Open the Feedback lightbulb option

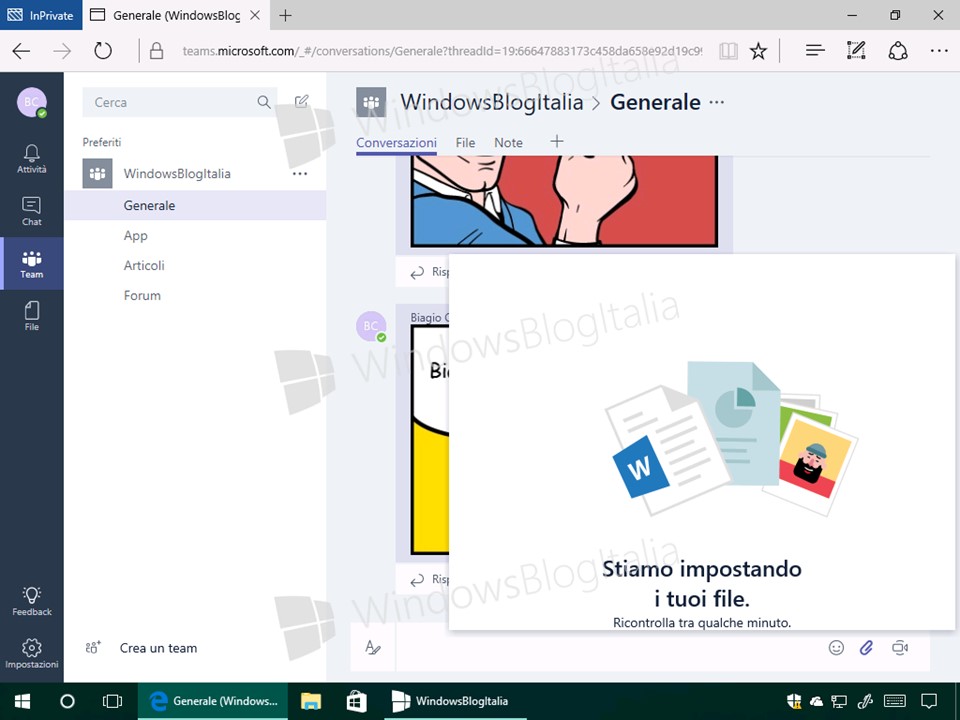click(x=31, y=601)
